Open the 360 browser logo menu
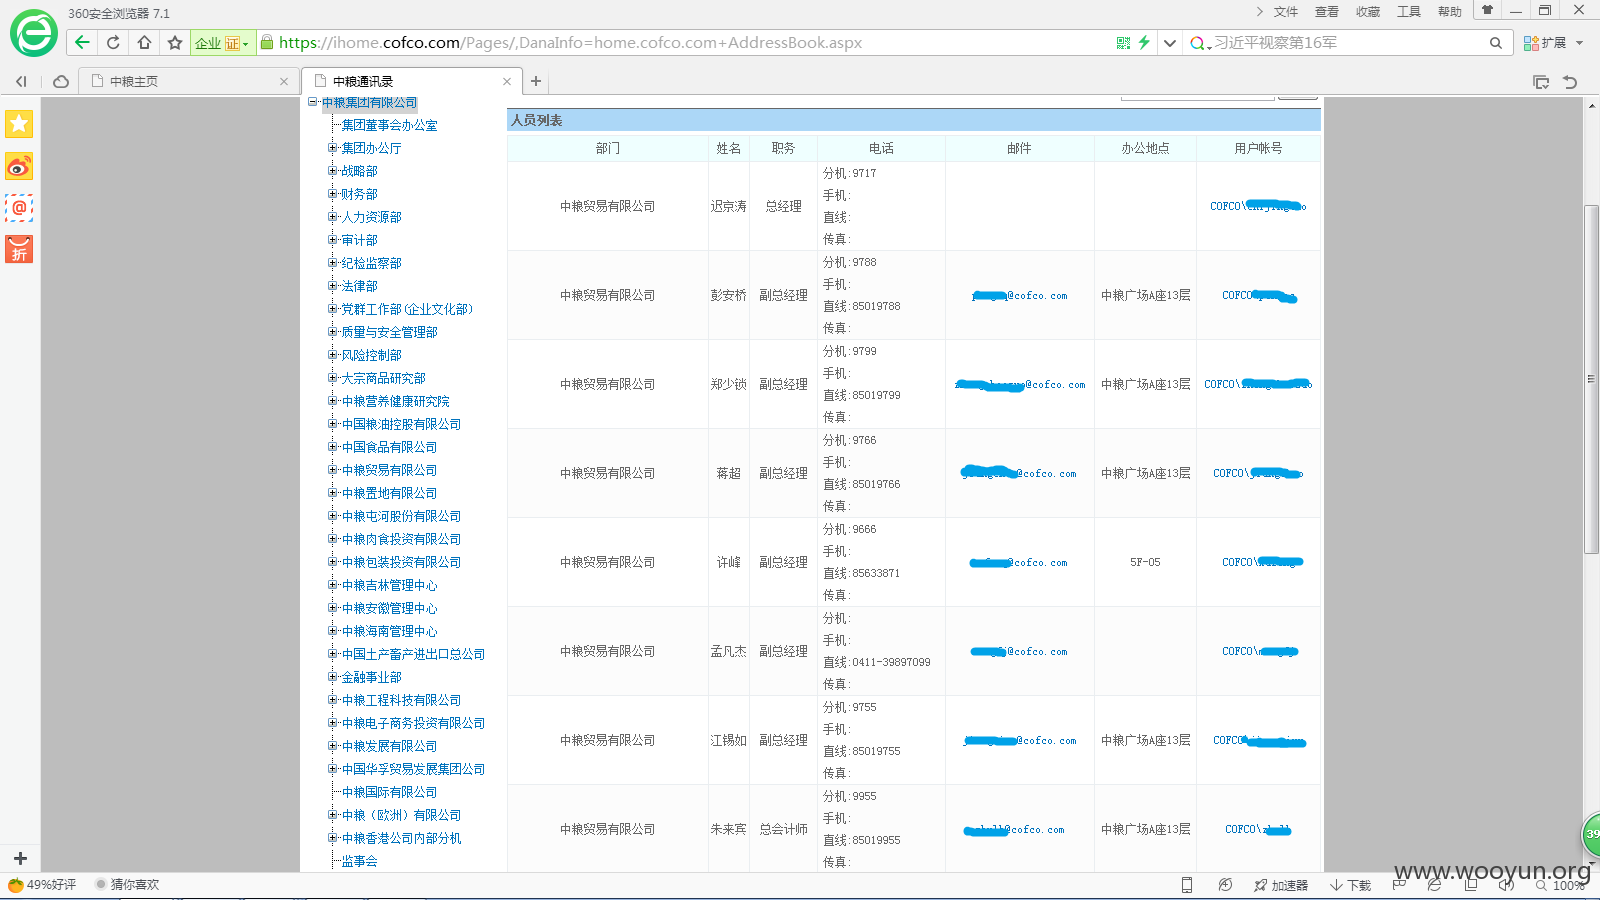1600x900 pixels. click(34, 34)
